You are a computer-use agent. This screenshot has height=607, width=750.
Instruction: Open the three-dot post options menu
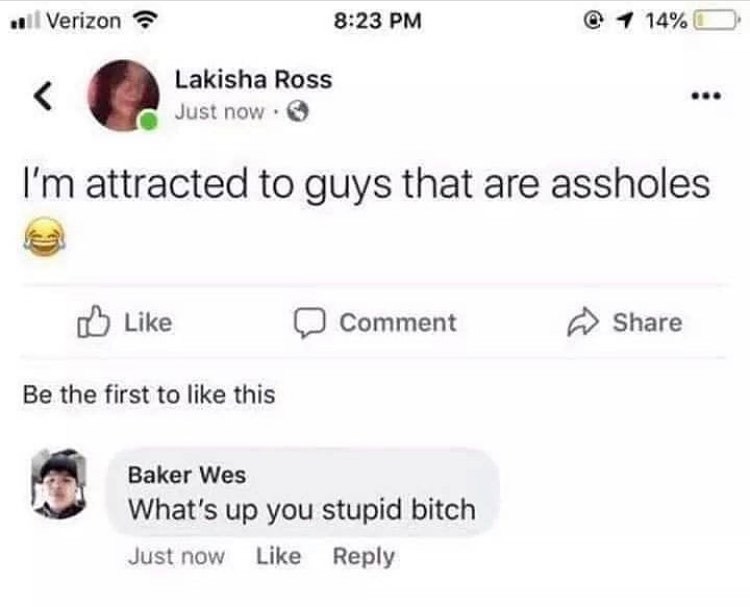coord(706,96)
